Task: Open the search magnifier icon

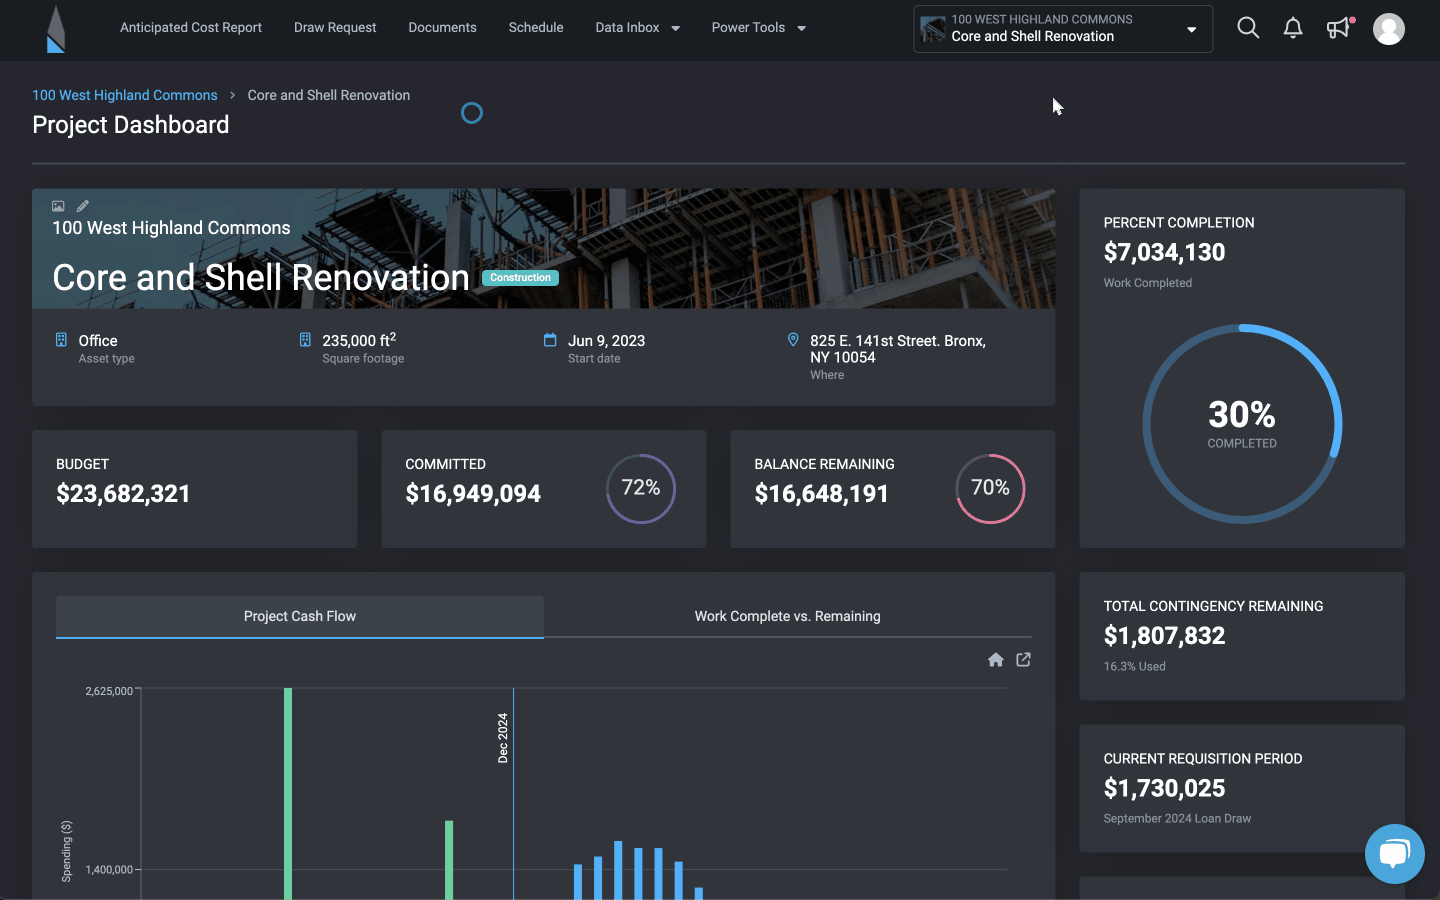Action: pyautogui.click(x=1248, y=28)
